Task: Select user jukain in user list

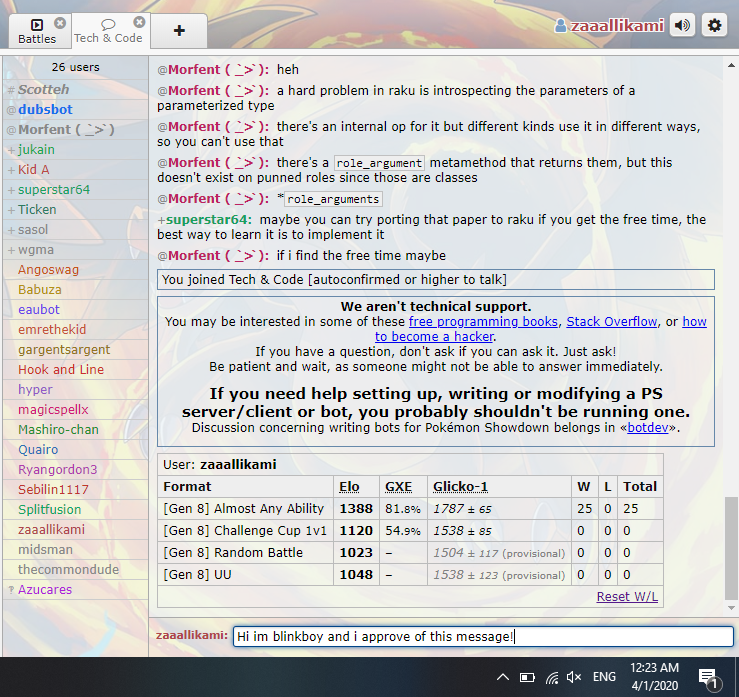Action: (x=75, y=149)
